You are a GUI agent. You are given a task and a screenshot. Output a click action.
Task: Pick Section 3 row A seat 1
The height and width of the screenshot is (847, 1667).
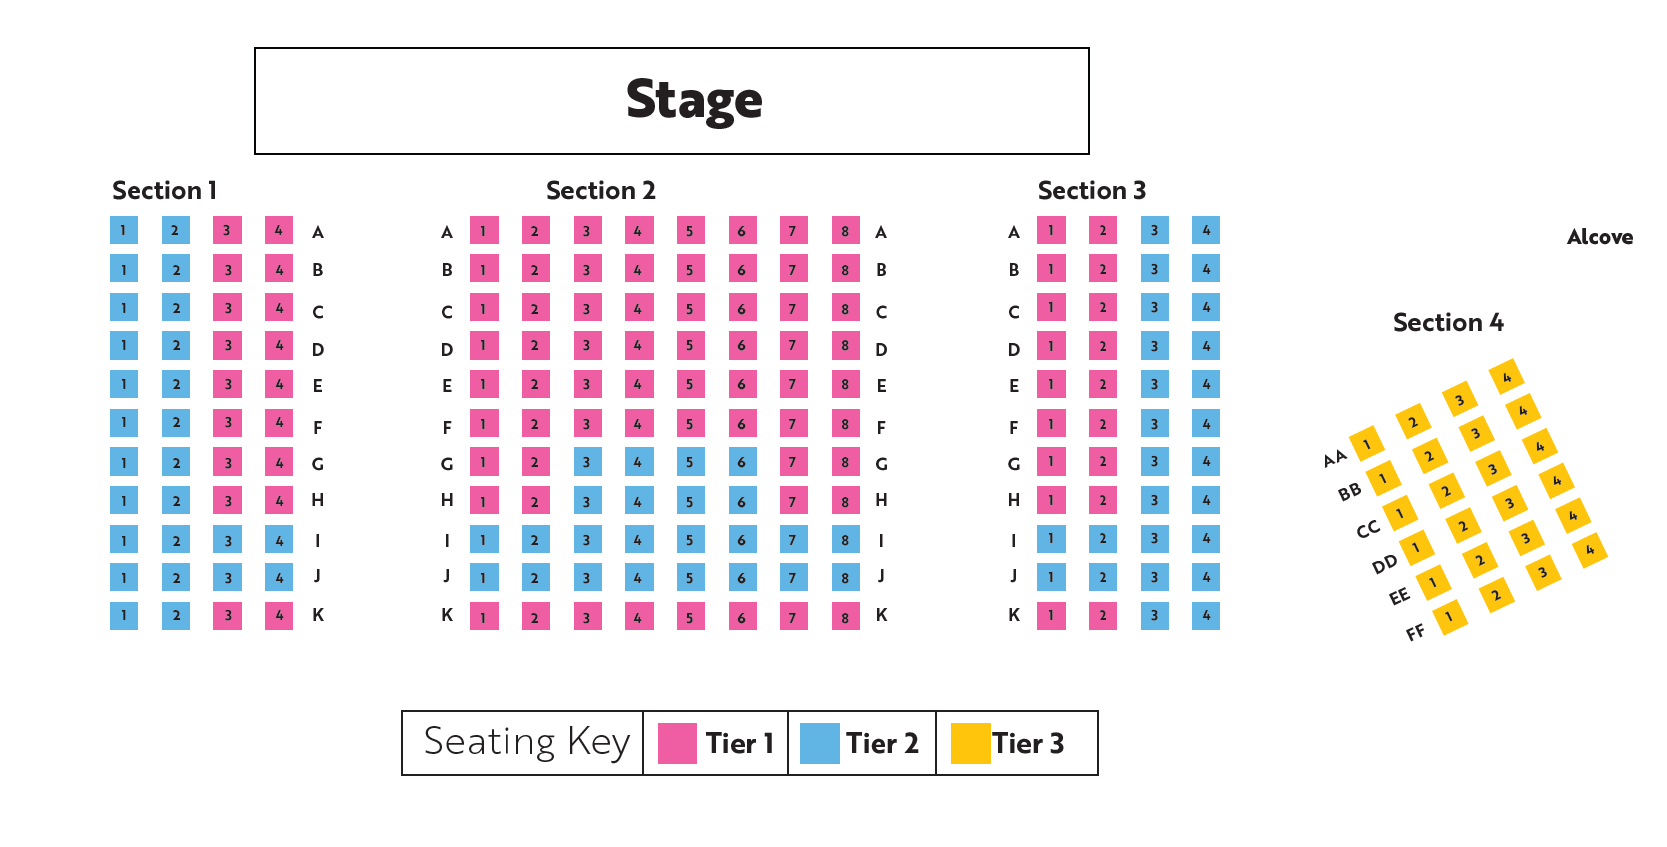click(1051, 231)
